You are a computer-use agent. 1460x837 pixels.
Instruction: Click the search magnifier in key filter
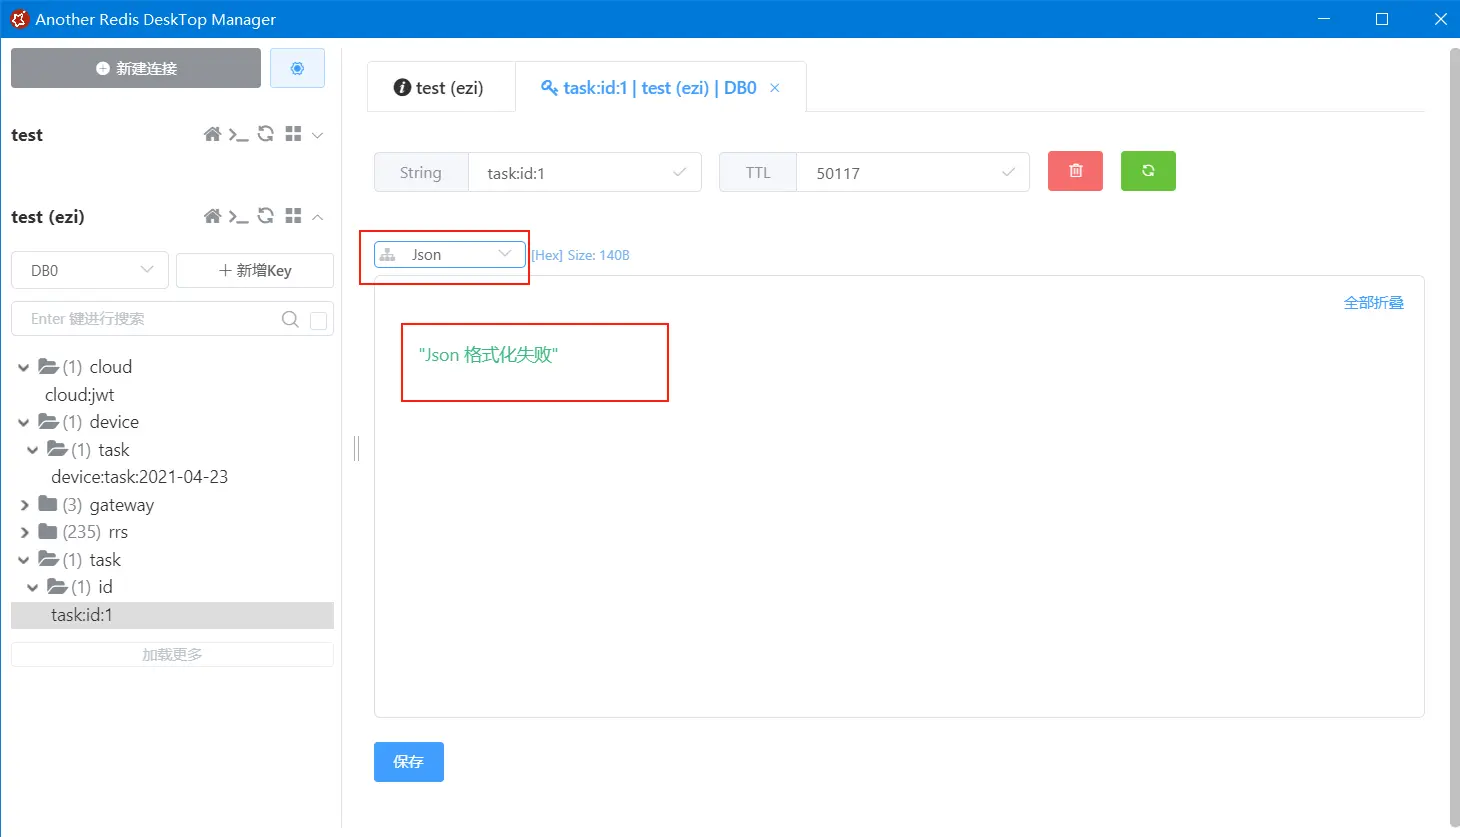pos(289,318)
